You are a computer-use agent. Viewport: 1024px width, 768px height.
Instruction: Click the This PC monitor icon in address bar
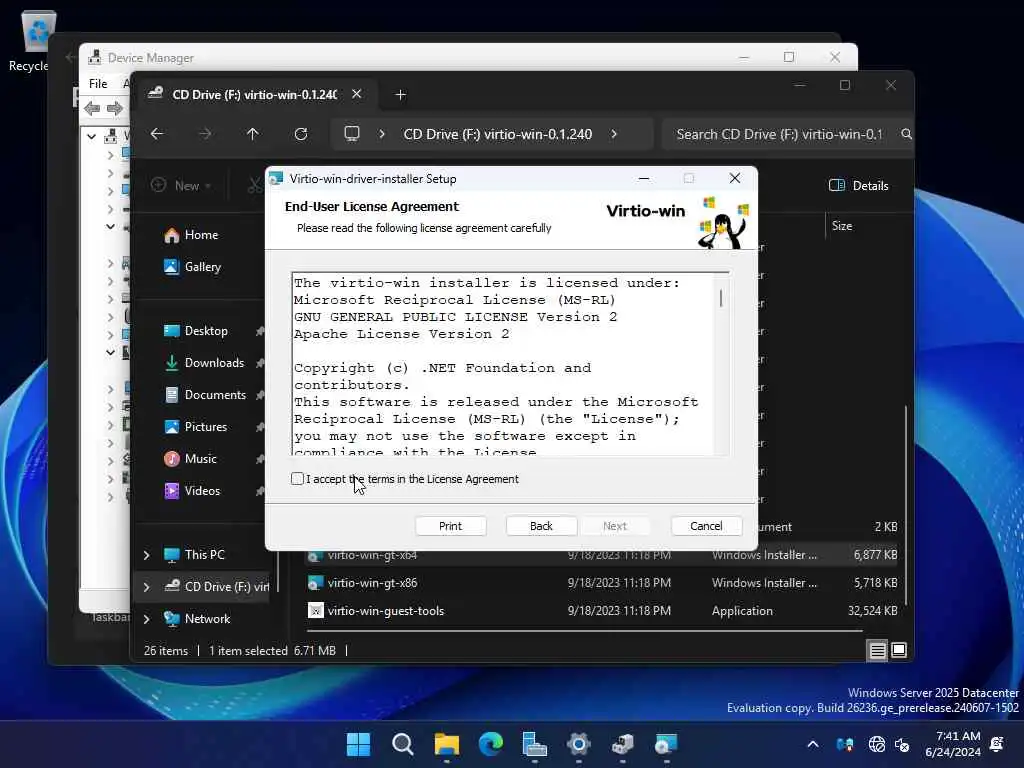click(352, 134)
